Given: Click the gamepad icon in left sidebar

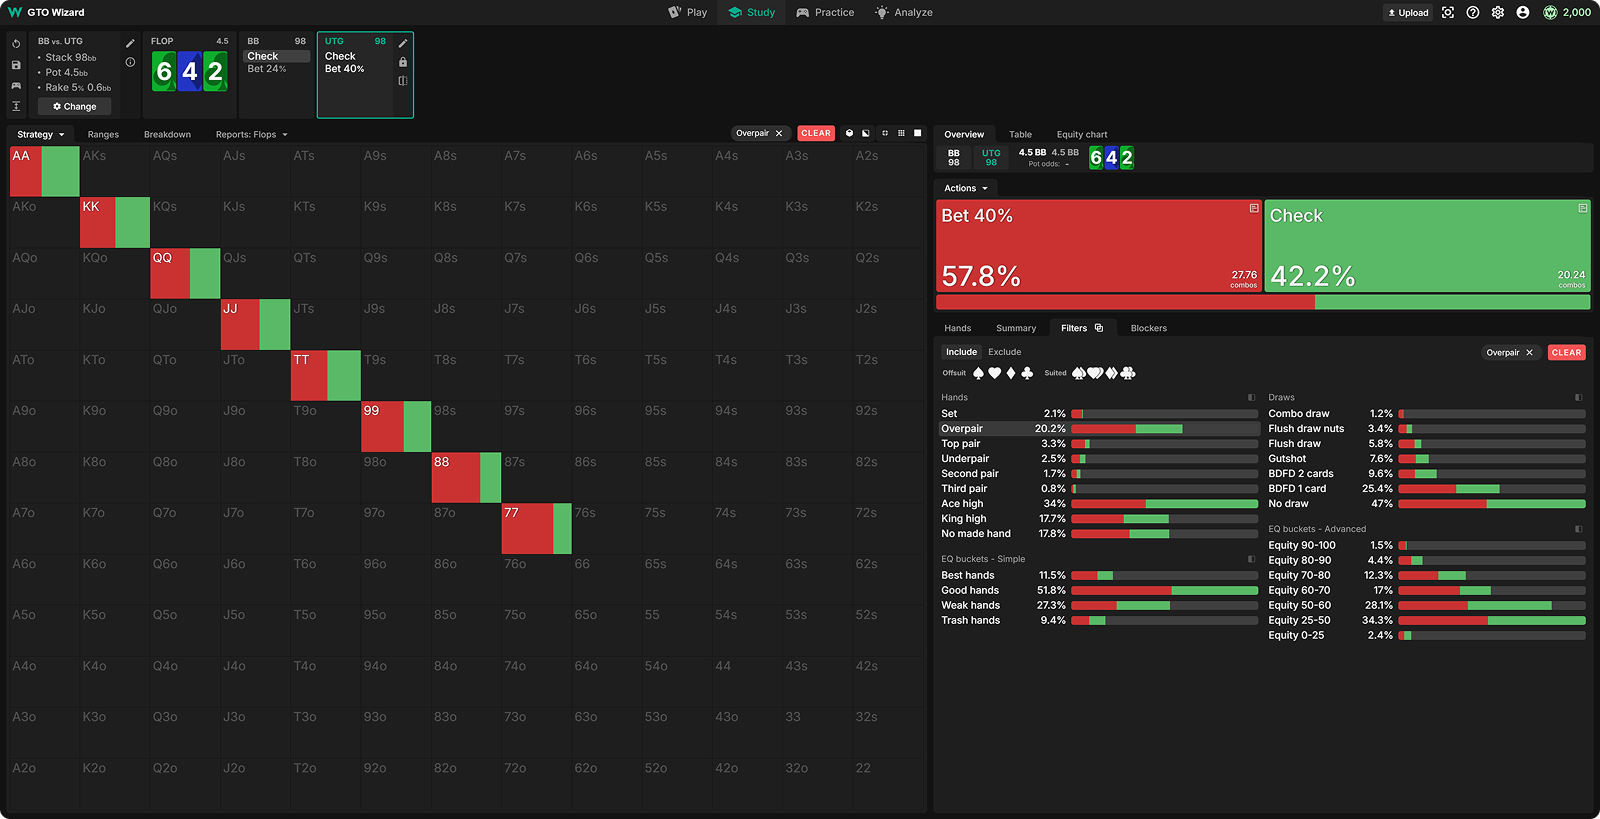Looking at the screenshot, I should point(16,86).
